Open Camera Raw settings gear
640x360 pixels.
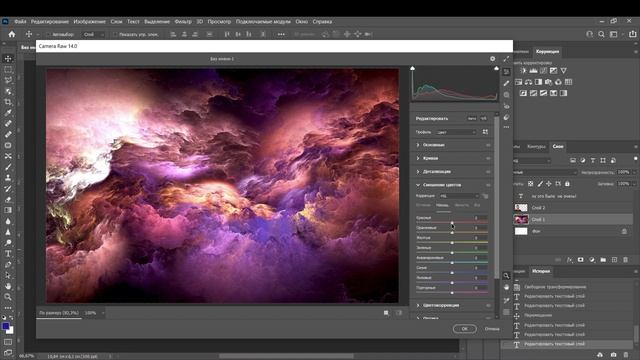[x=493, y=59]
